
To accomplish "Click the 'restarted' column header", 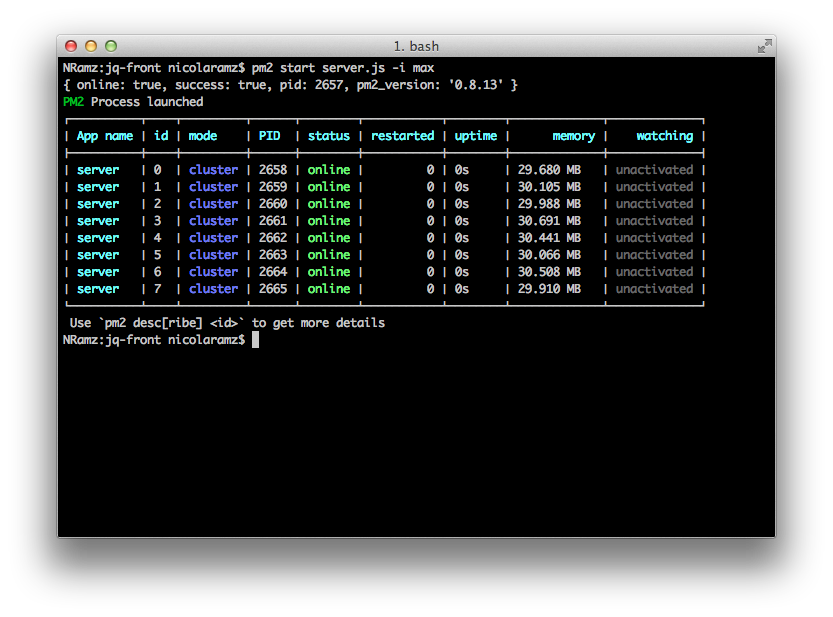I will [x=402, y=136].
